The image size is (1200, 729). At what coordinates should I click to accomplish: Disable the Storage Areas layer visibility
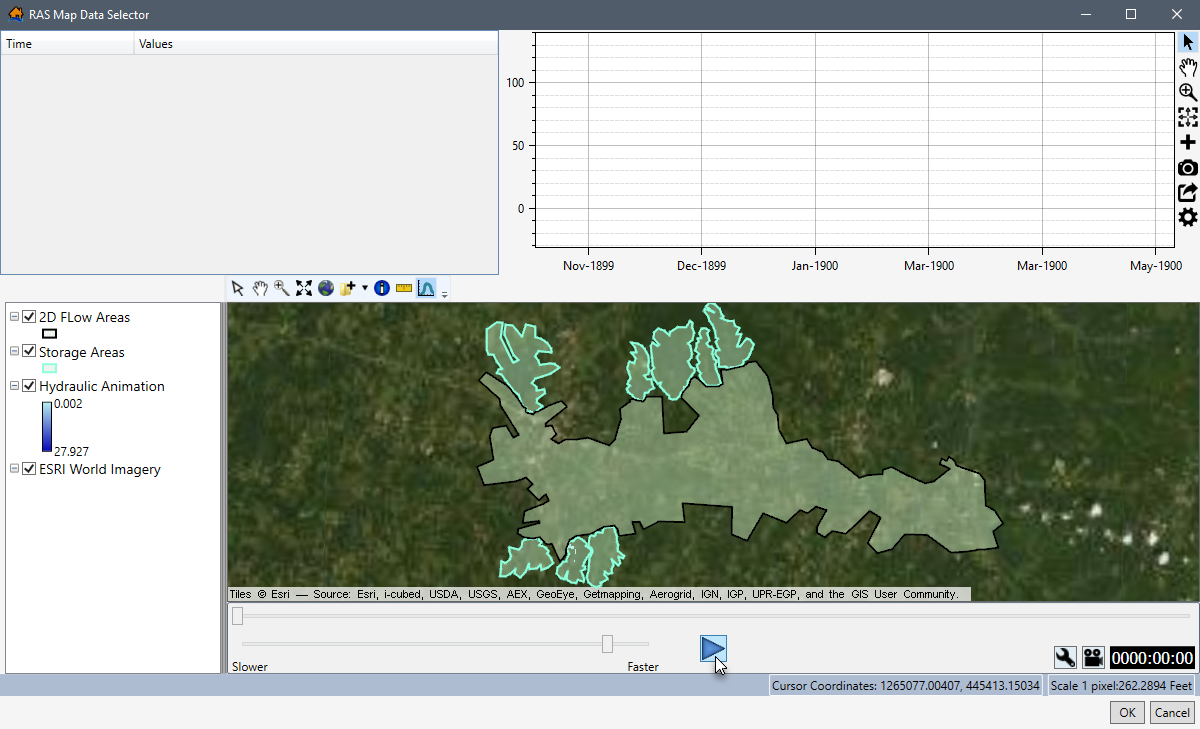pos(28,352)
